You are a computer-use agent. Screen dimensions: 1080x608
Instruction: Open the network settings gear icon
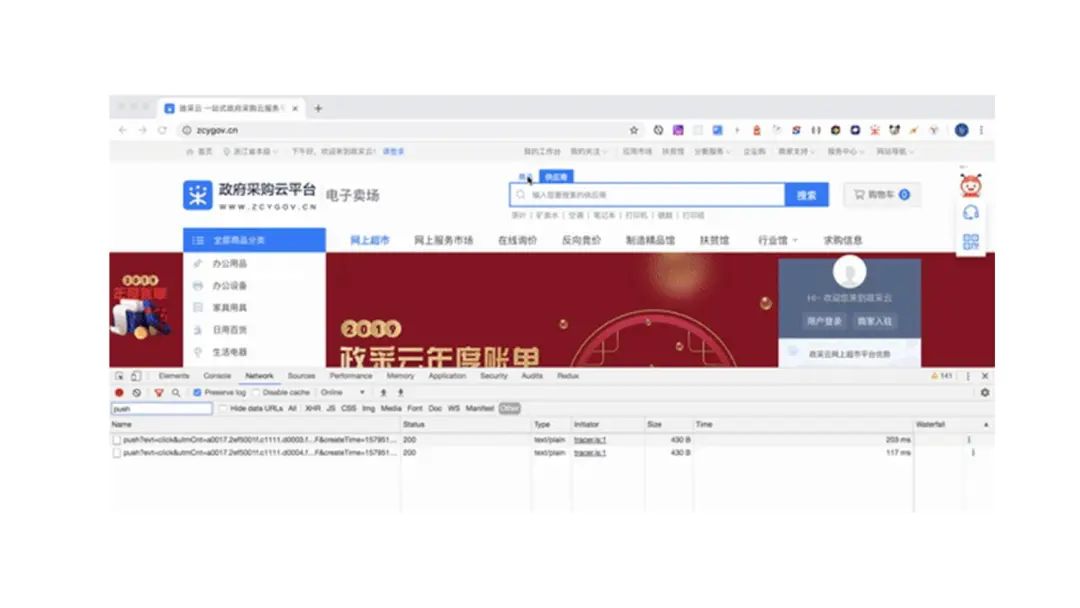[x=985, y=392]
